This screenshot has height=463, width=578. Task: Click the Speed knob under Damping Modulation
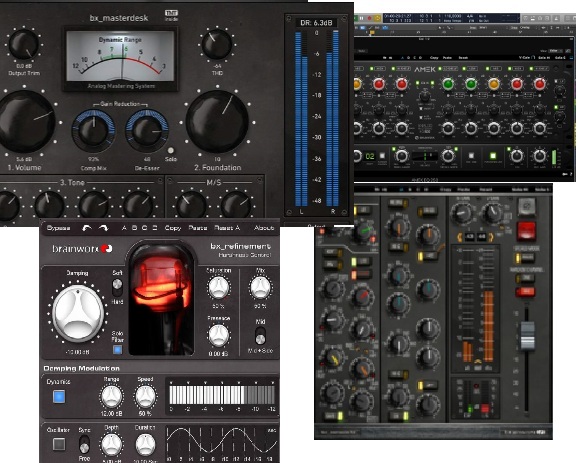(145, 397)
